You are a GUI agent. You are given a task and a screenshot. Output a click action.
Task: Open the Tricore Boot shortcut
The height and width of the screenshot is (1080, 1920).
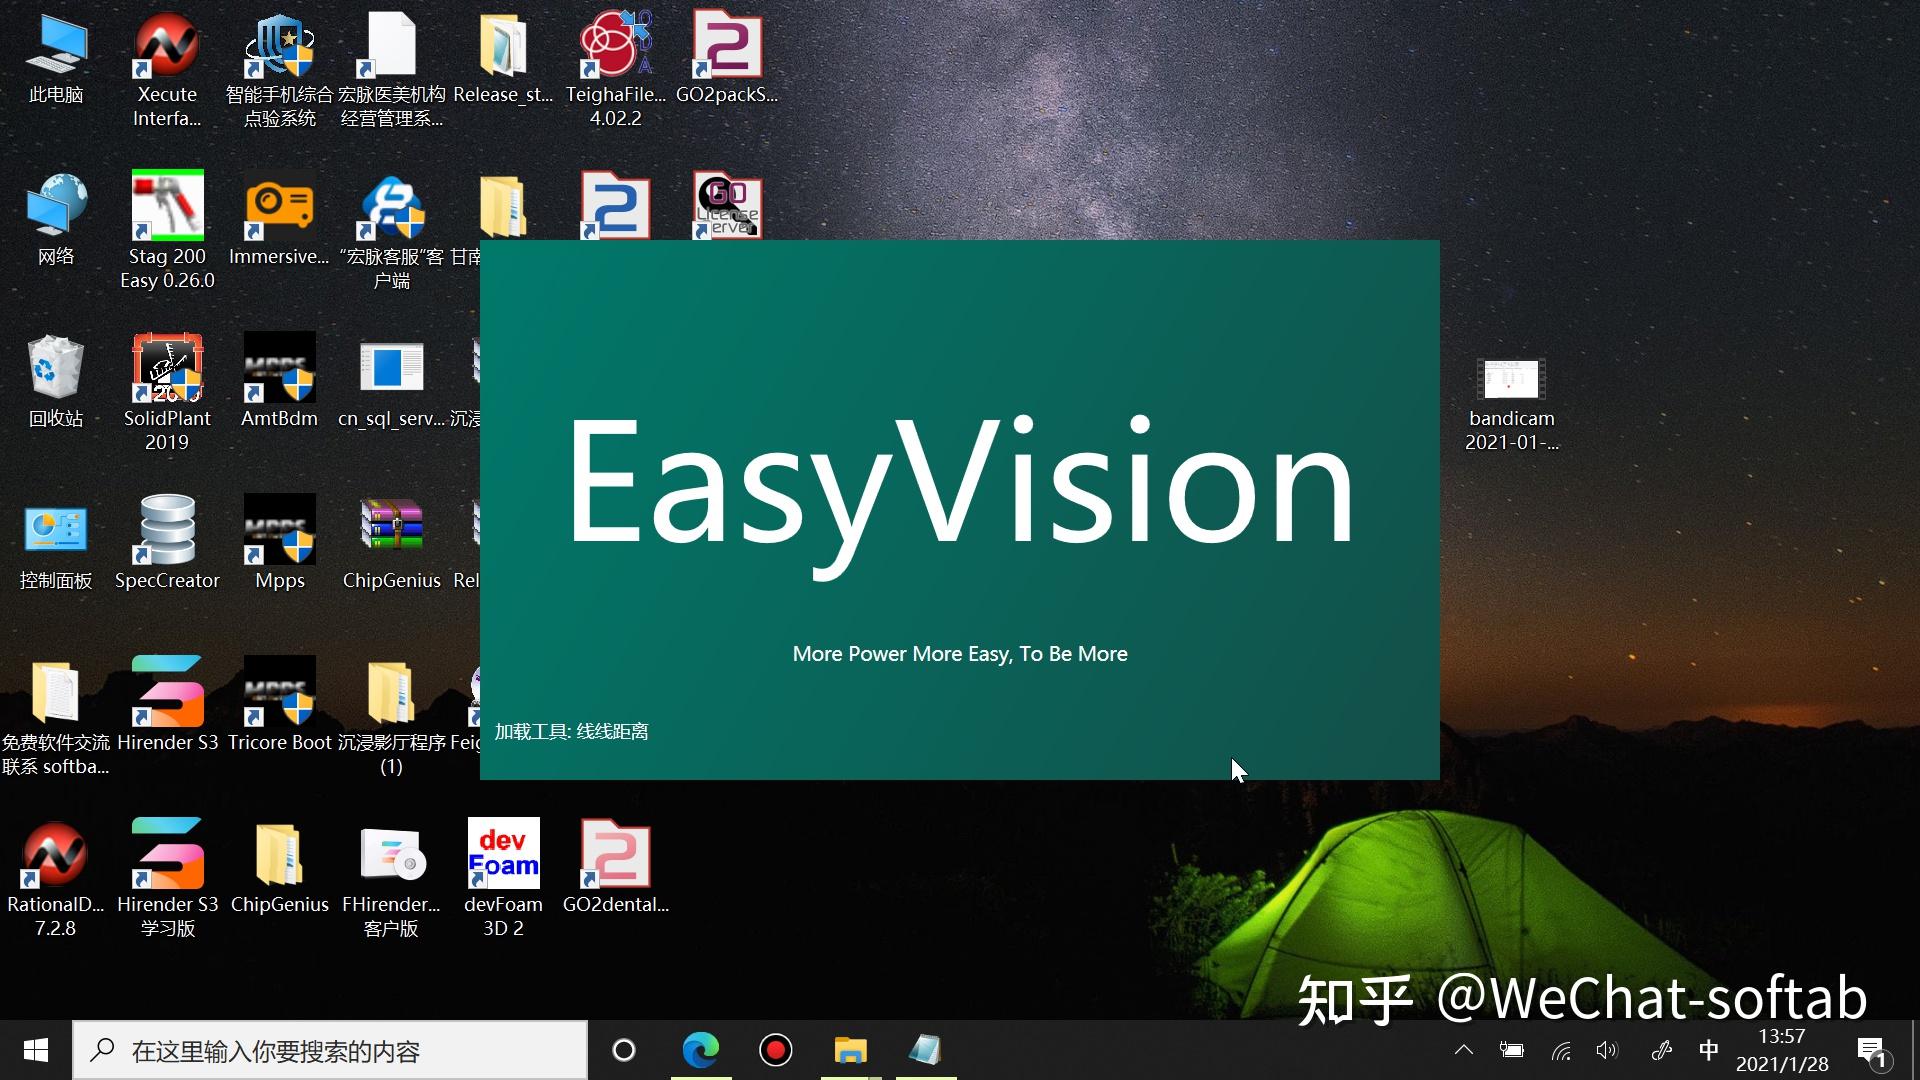(x=279, y=690)
